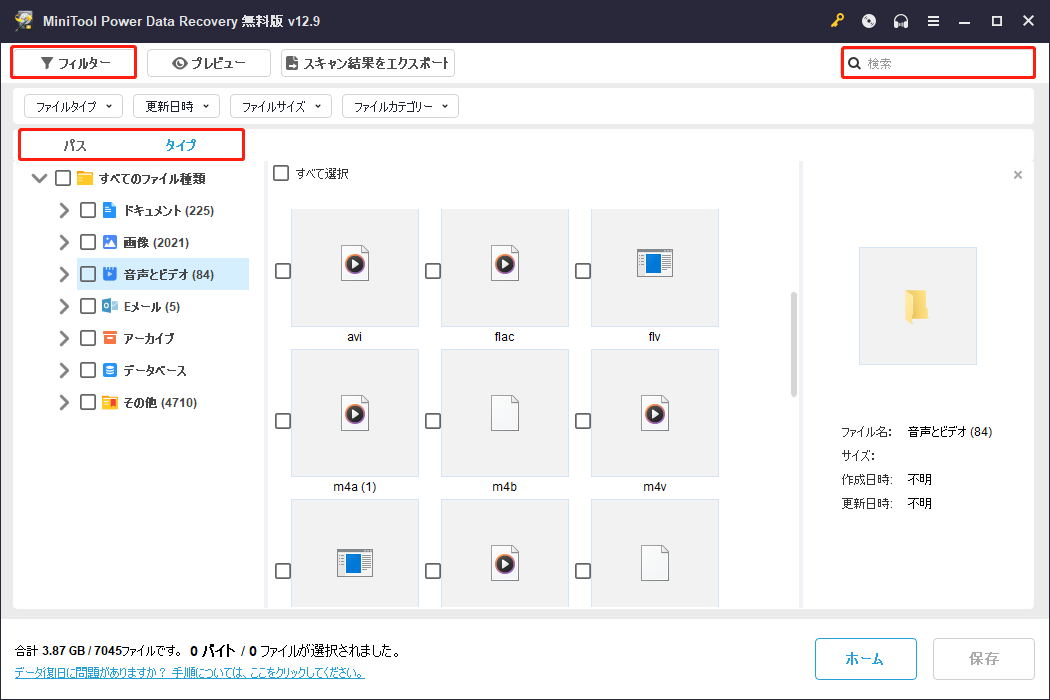Click the film icon for 音声とビデオ
Screen dimensions: 1050x700
[110, 274]
